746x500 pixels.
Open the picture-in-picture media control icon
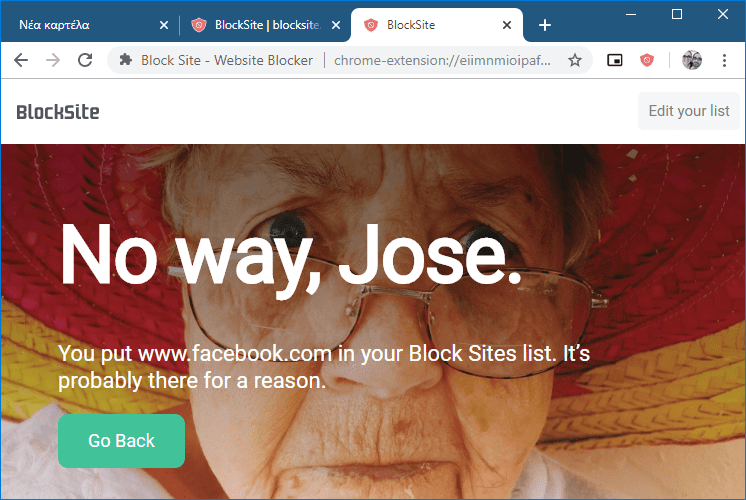pyautogui.click(x=615, y=60)
